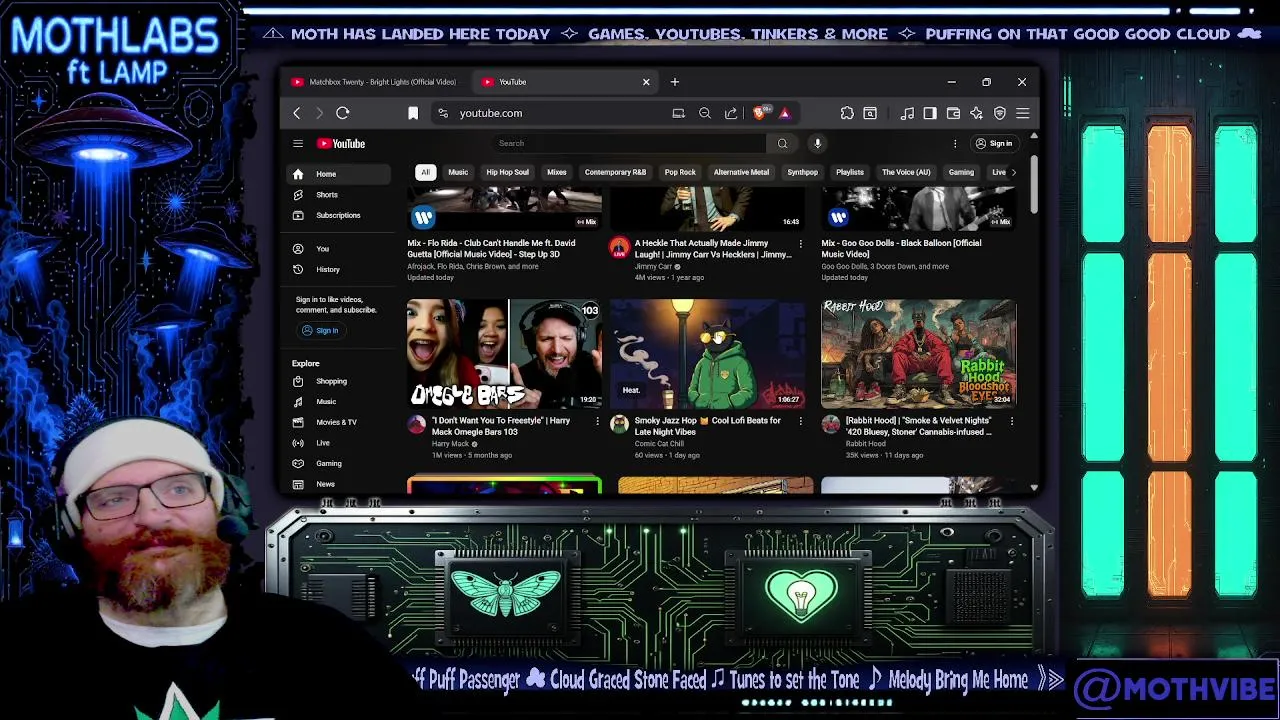This screenshot has height=720, width=1280.
Task: Toggle the browser sidebar panel icon
Action: (x=930, y=113)
